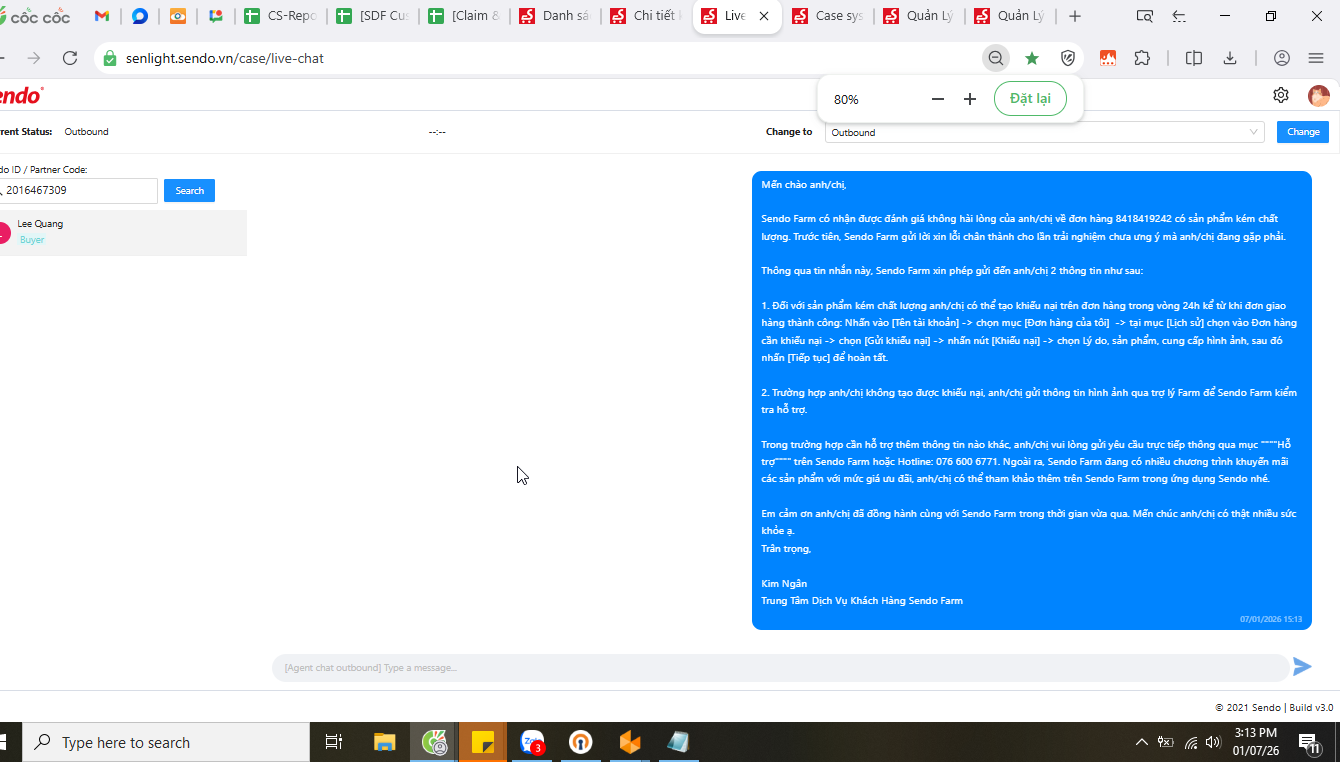
Task: Click the Đặt lại reset zoom button
Action: 1030,99
